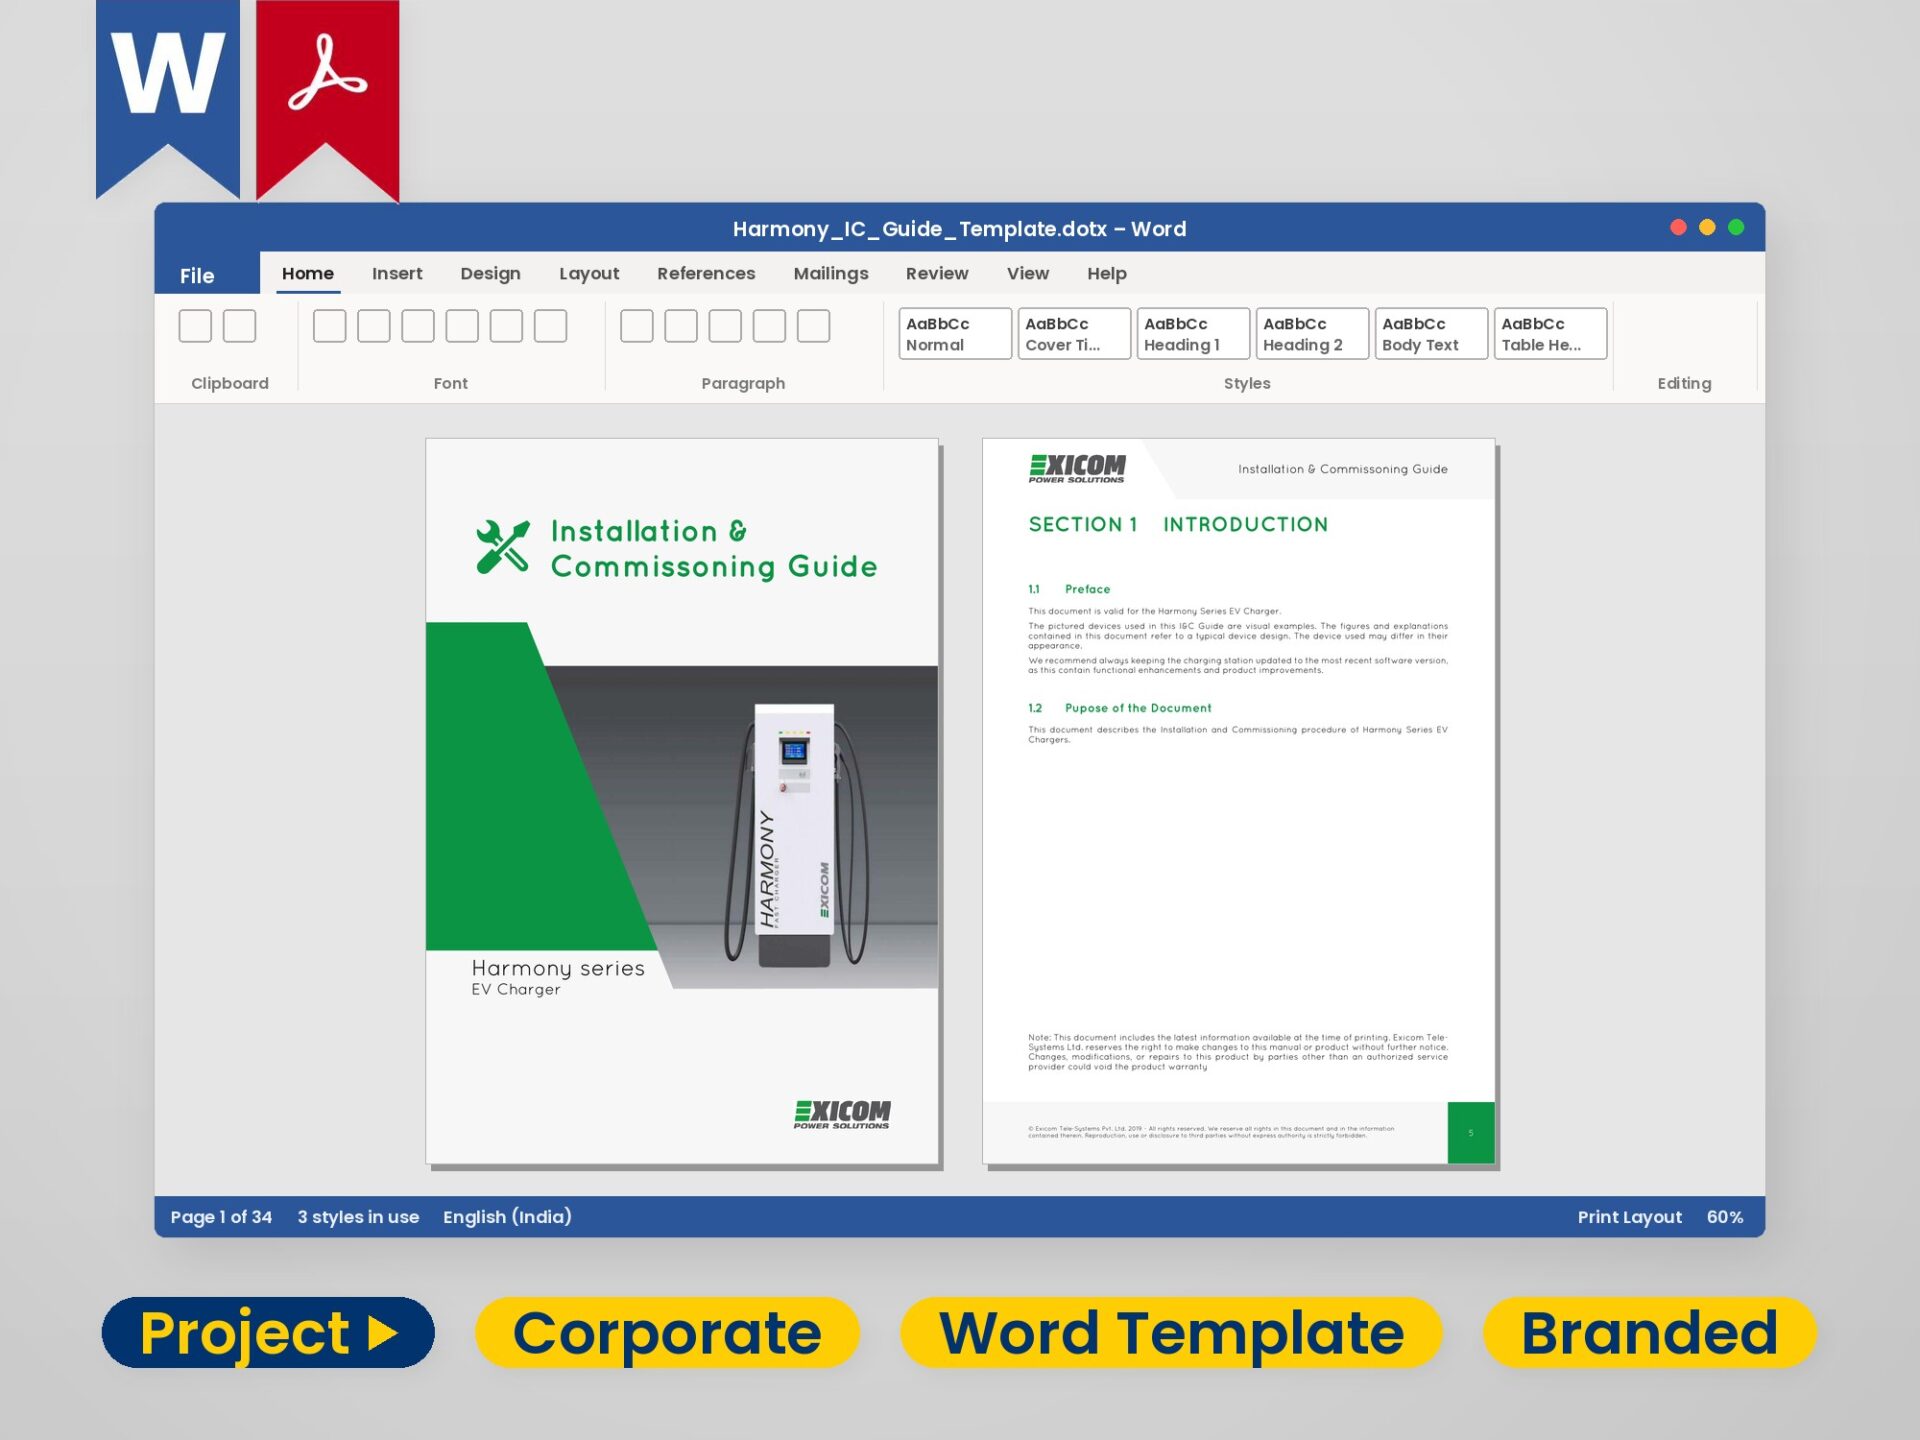Click the 'Note: This document includes' paragraph
Screen dimensions: 1920x1440
pyautogui.click(x=1238, y=1052)
